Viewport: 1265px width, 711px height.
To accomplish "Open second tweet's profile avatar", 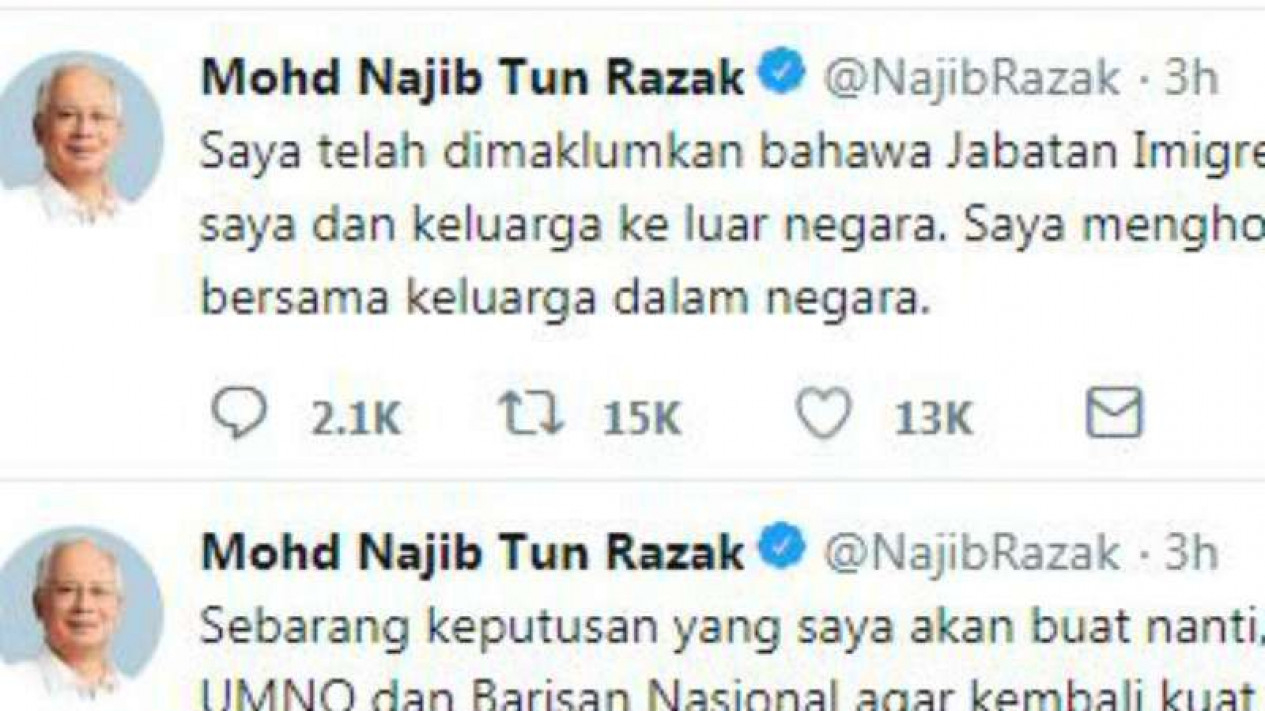I will 80,612.
